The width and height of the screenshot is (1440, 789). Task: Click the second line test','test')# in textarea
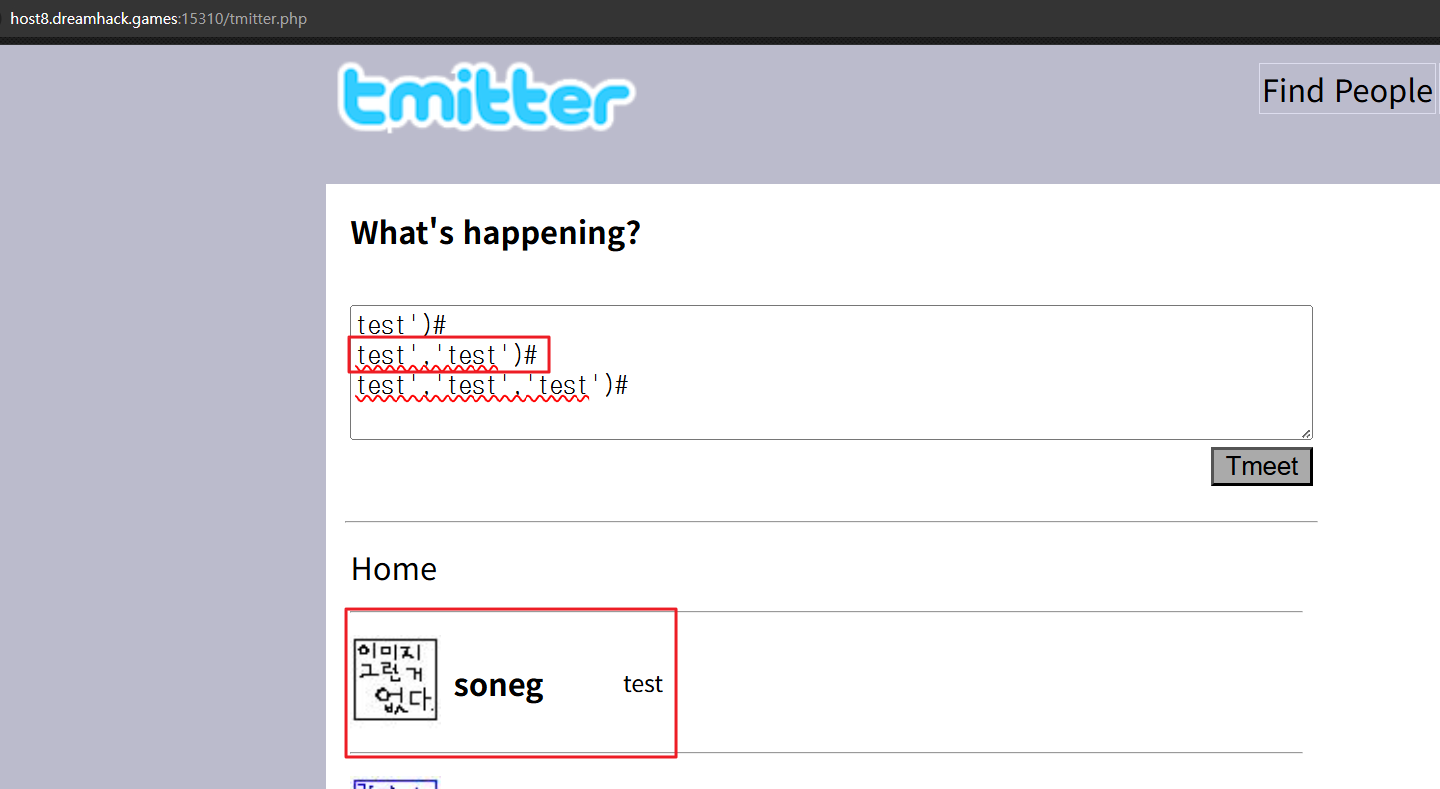[446, 355]
